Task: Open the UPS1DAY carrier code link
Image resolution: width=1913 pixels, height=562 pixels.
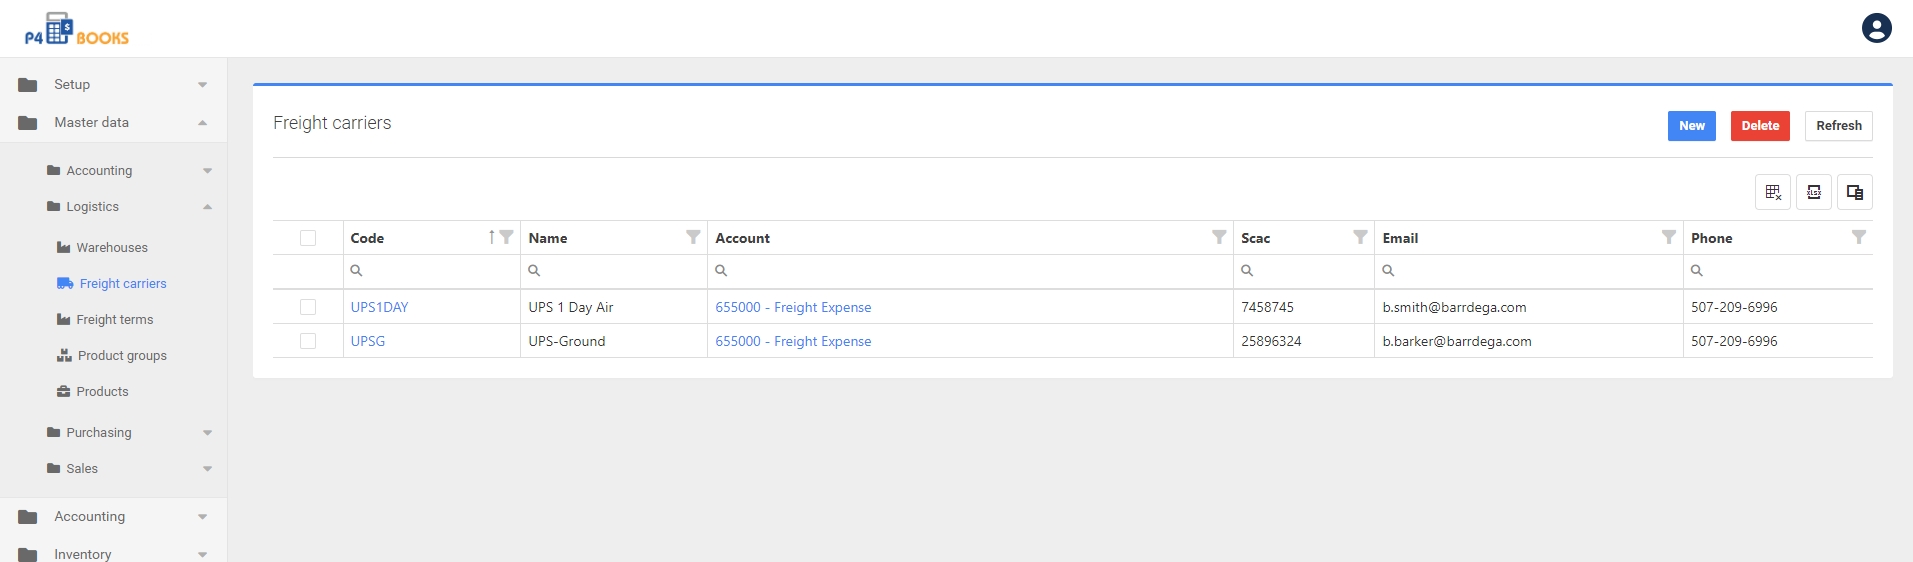Action: 379,307
